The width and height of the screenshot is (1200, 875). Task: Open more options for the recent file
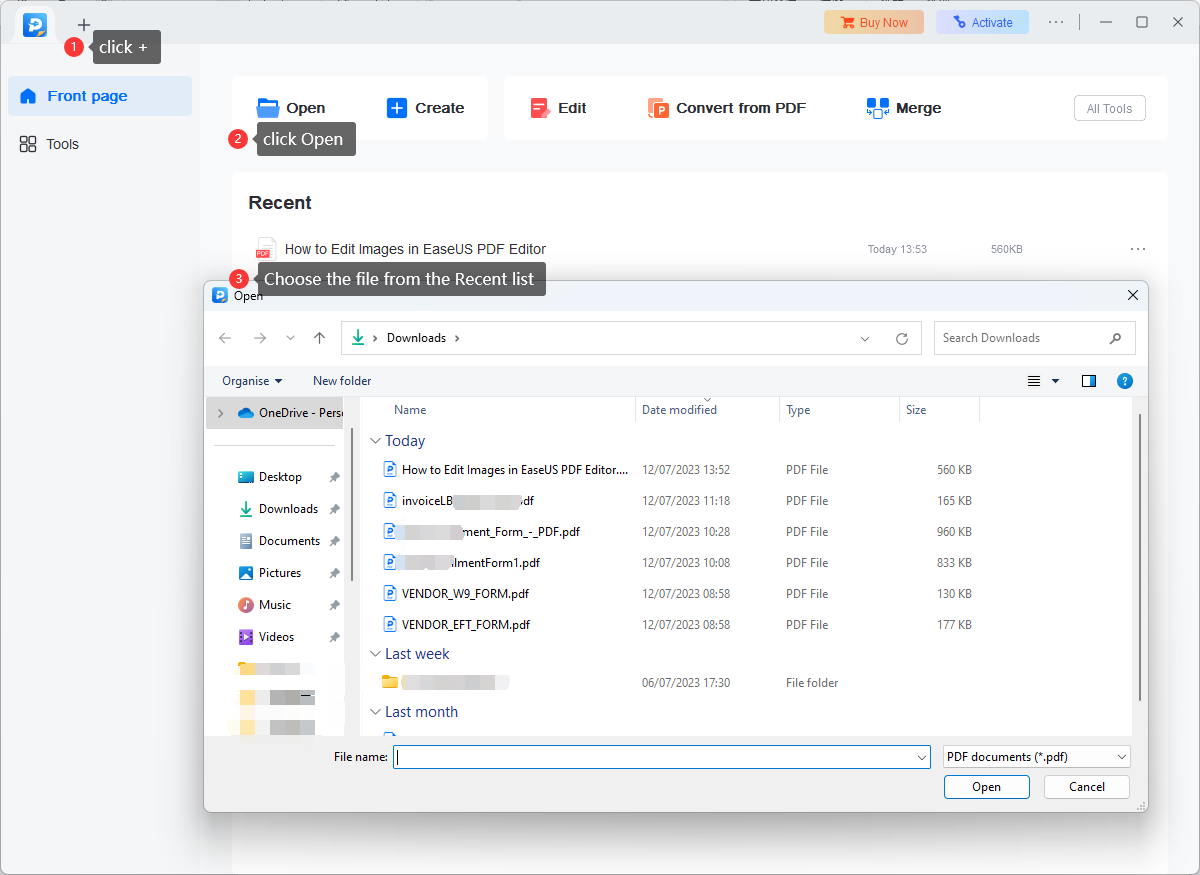1137,249
